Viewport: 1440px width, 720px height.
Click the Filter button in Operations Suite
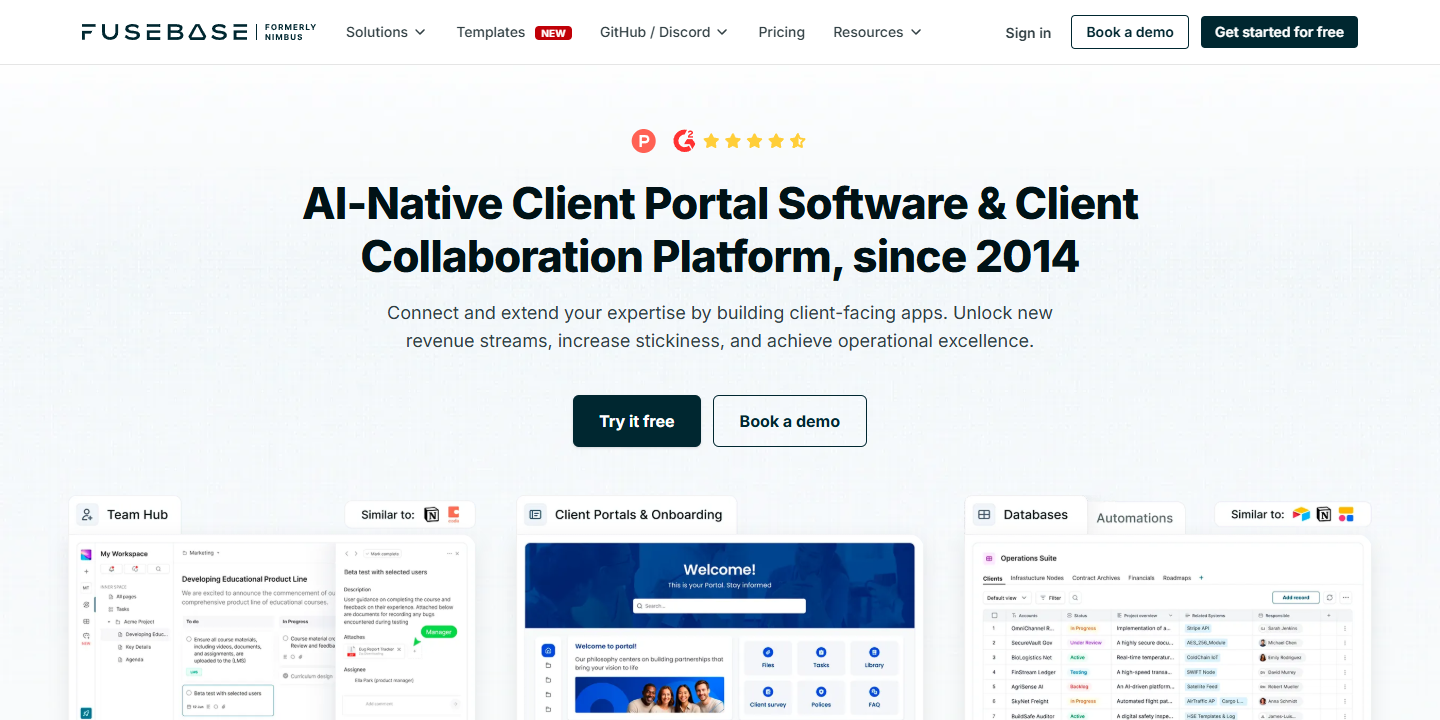[1050, 597]
